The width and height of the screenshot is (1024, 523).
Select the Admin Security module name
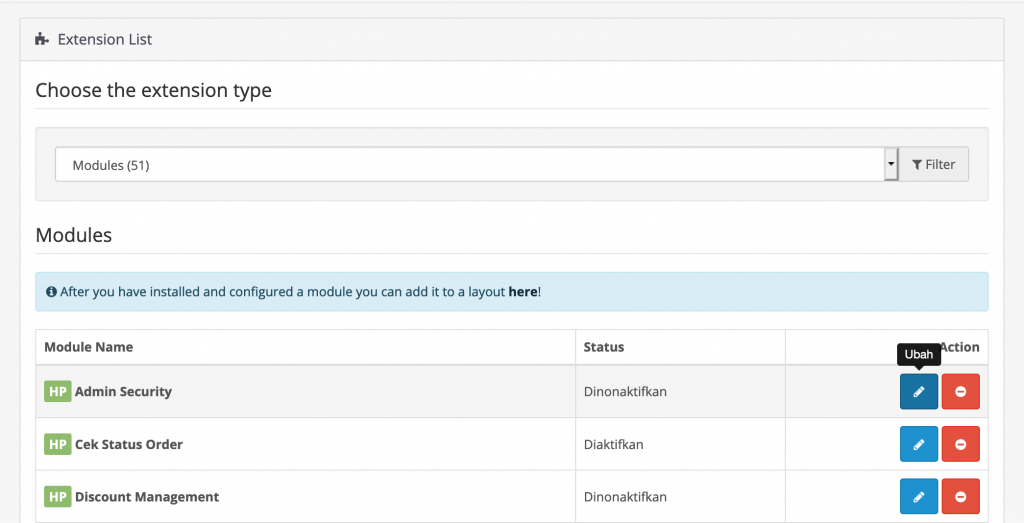coord(123,392)
